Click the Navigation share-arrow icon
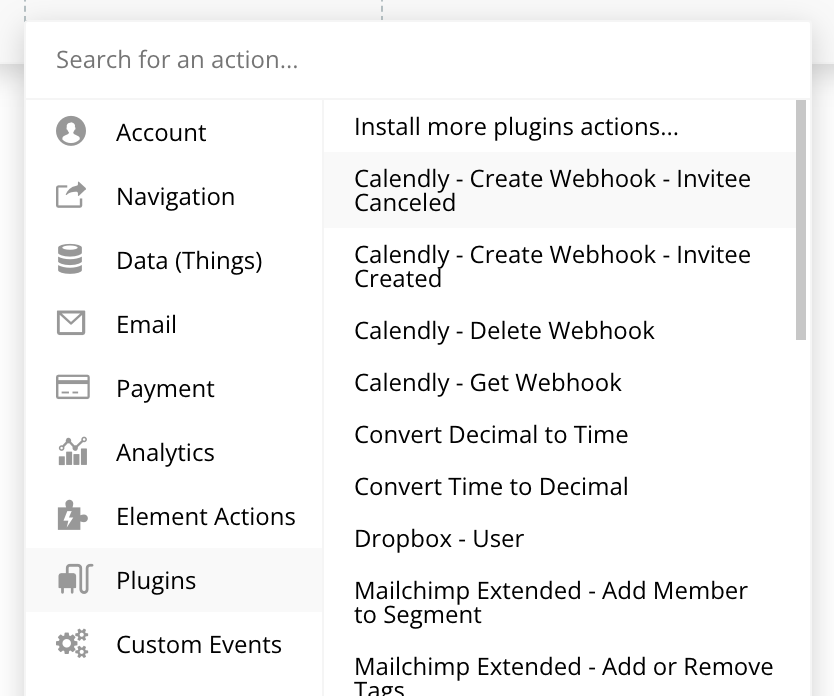This screenshot has width=834, height=696. point(71,195)
